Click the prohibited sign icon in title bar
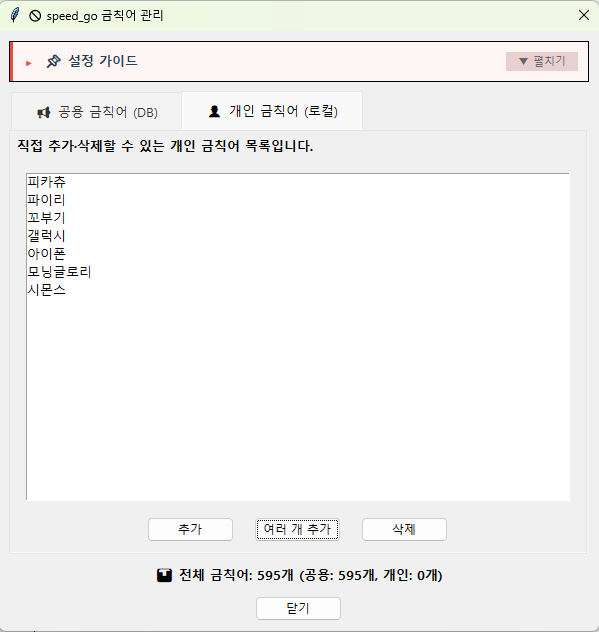This screenshot has height=632, width=599. [35, 16]
